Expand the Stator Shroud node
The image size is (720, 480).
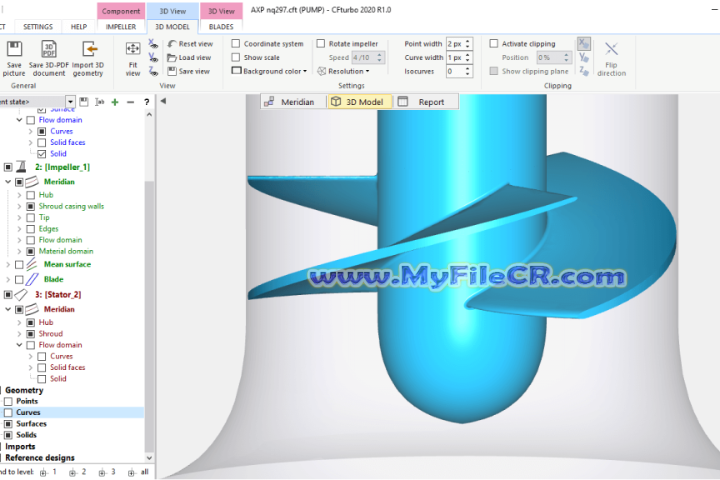(19, 334)
